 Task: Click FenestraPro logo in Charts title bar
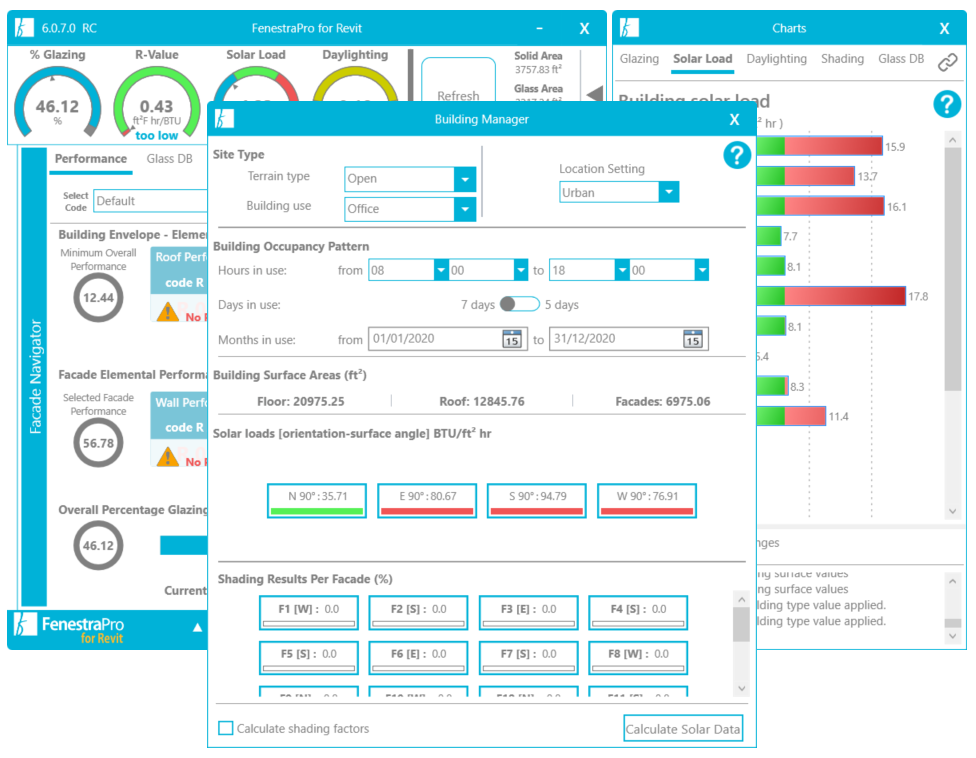click(629, 28)
